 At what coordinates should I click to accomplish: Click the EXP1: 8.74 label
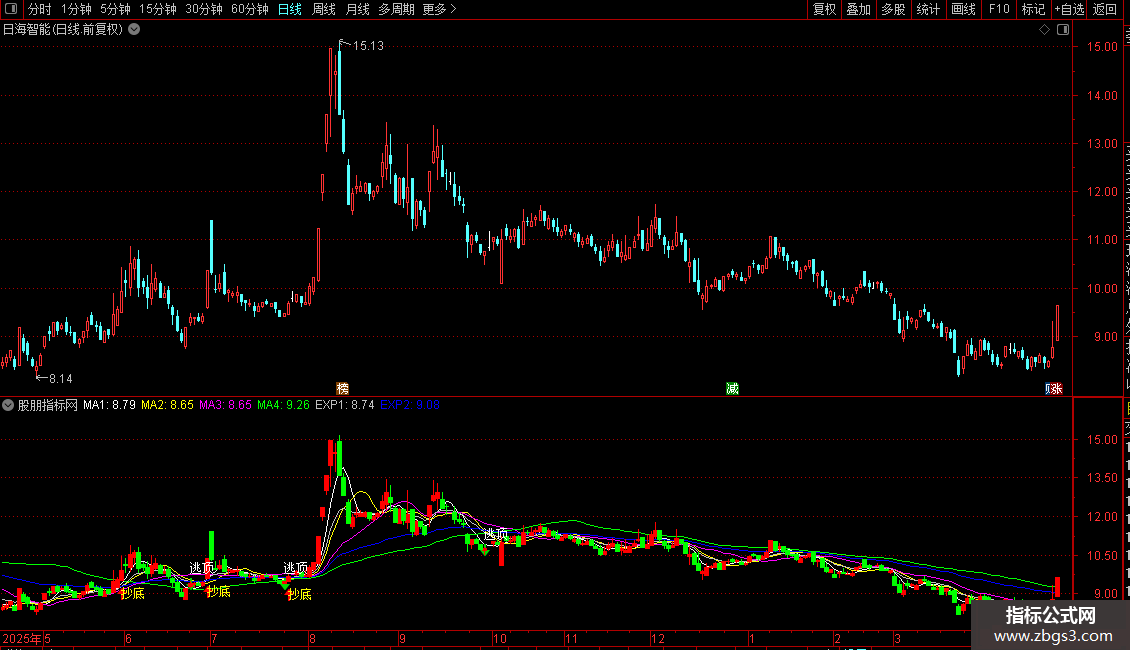[344, 405]
